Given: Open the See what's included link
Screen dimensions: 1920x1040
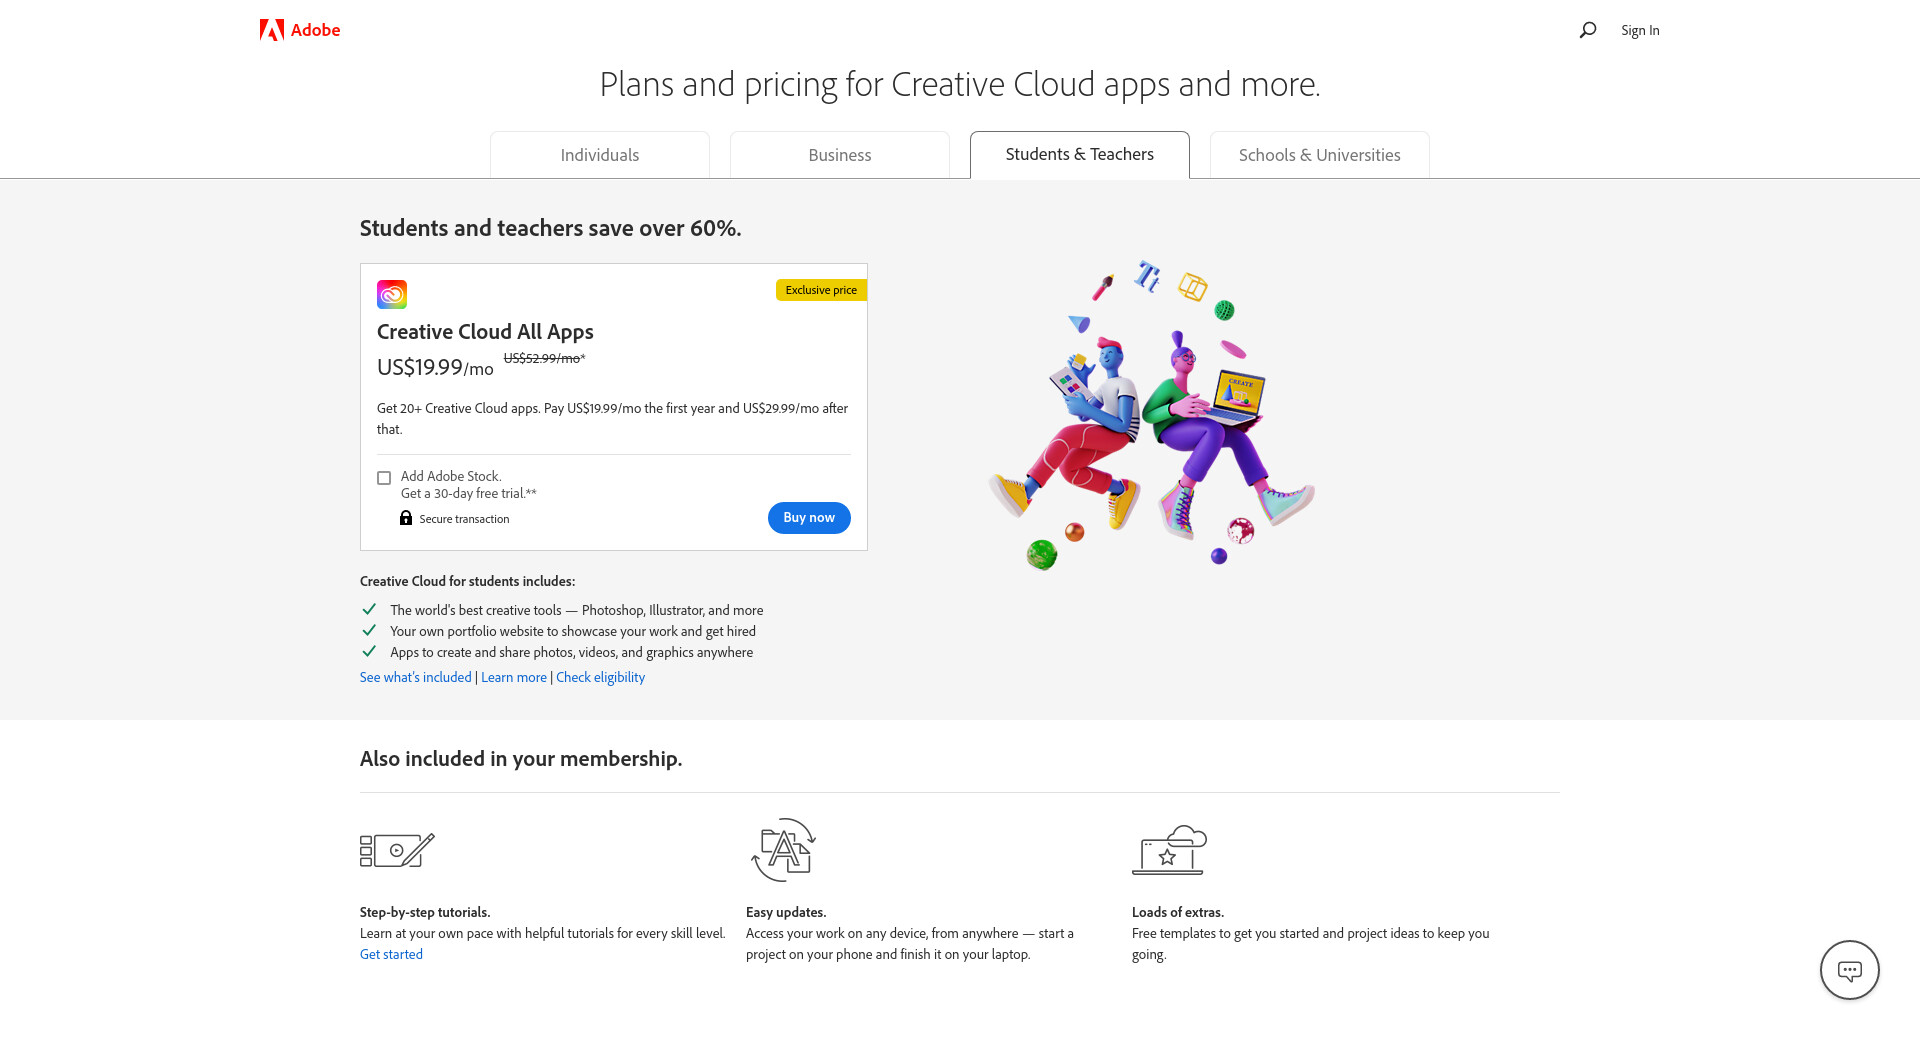Looking at the screenshot, I should [416, 677].
